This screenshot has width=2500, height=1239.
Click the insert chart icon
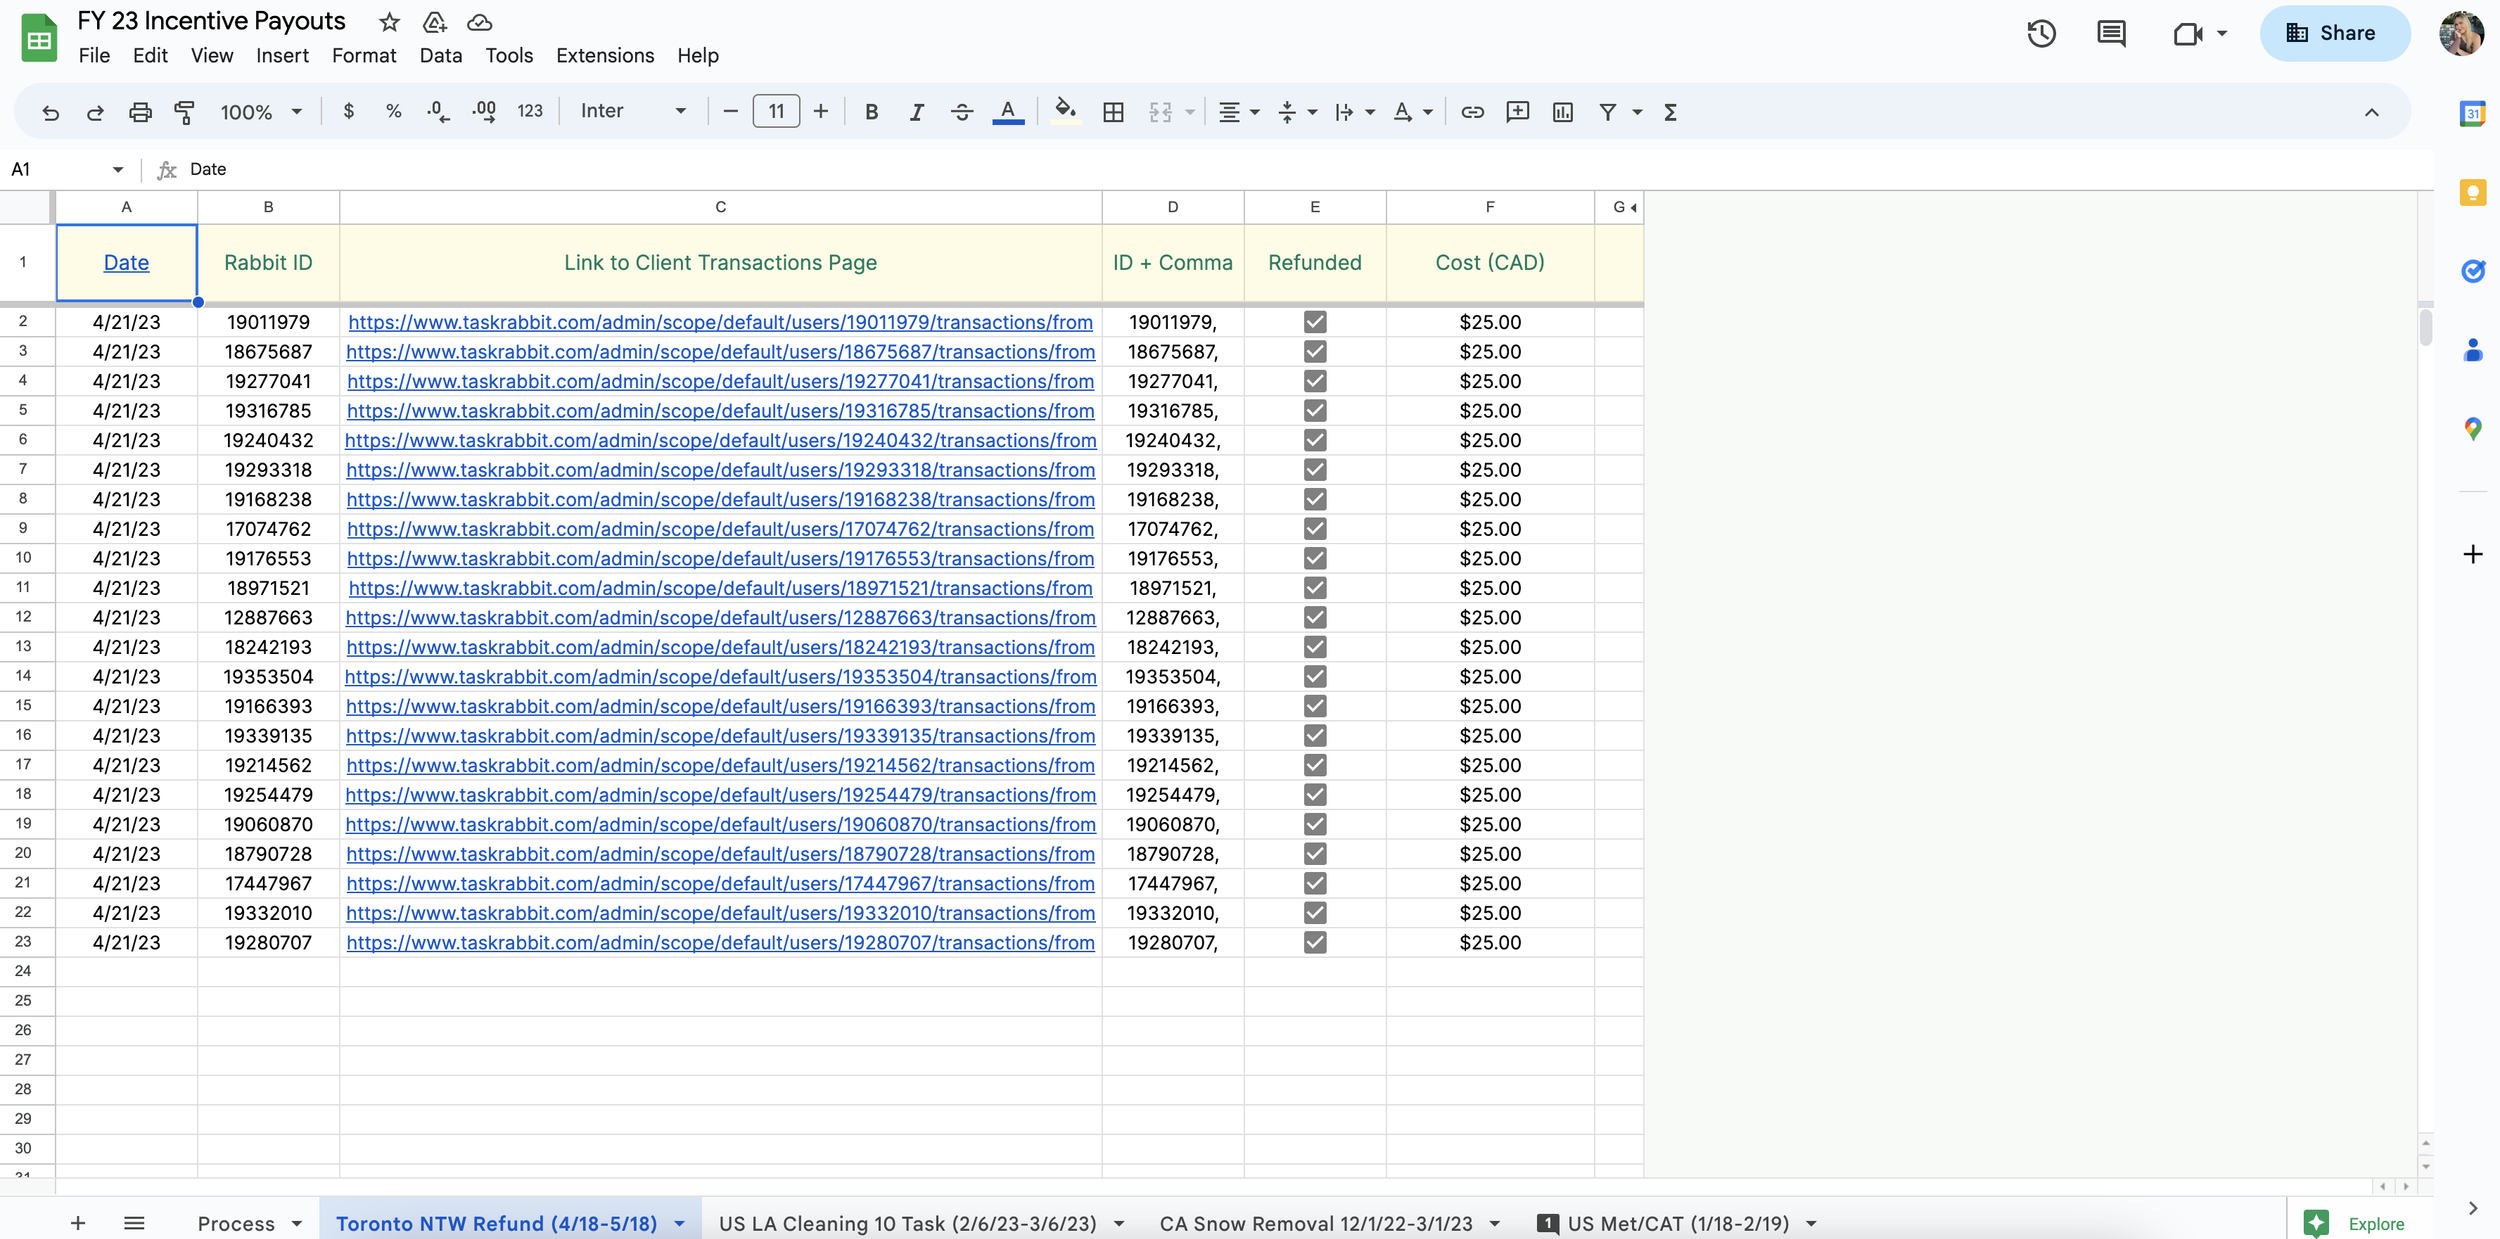point(1563,112)
